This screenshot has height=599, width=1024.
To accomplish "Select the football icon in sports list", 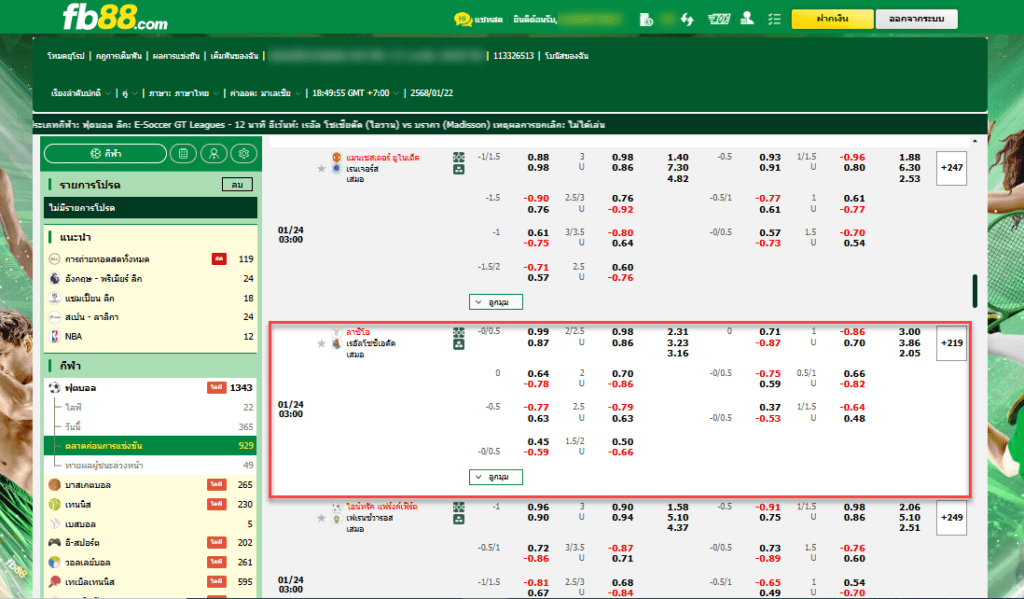I will click(55, 387).
